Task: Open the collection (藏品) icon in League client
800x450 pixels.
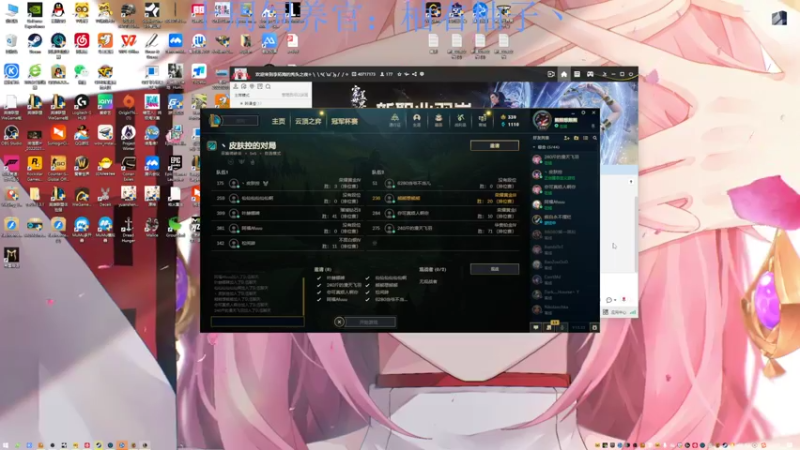Action: point(438,119)
